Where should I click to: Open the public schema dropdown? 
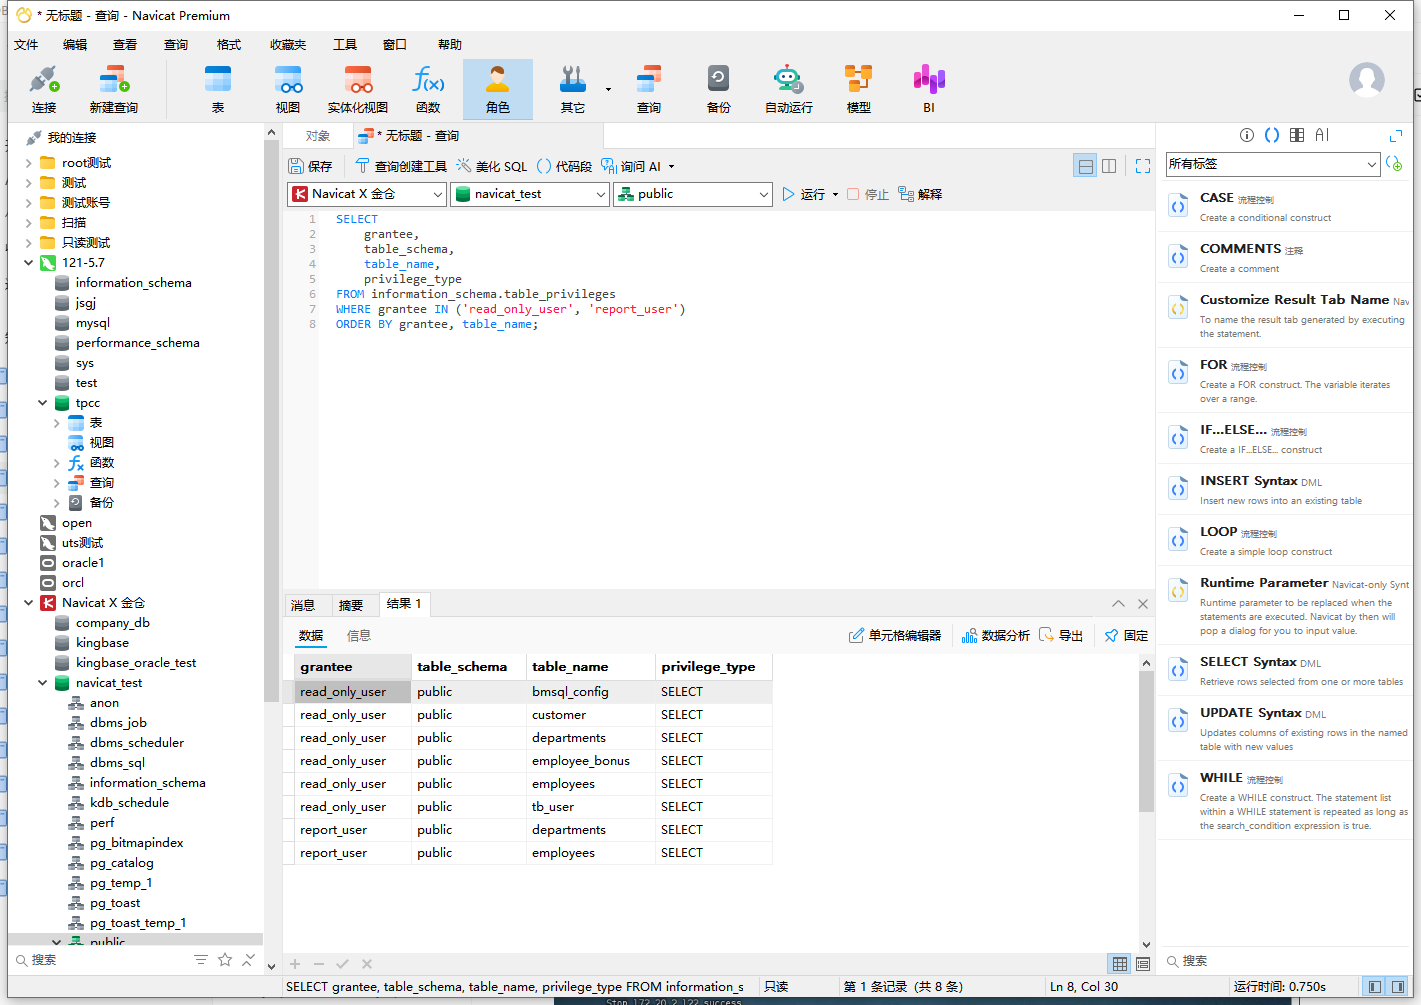[x=693, y=194]
